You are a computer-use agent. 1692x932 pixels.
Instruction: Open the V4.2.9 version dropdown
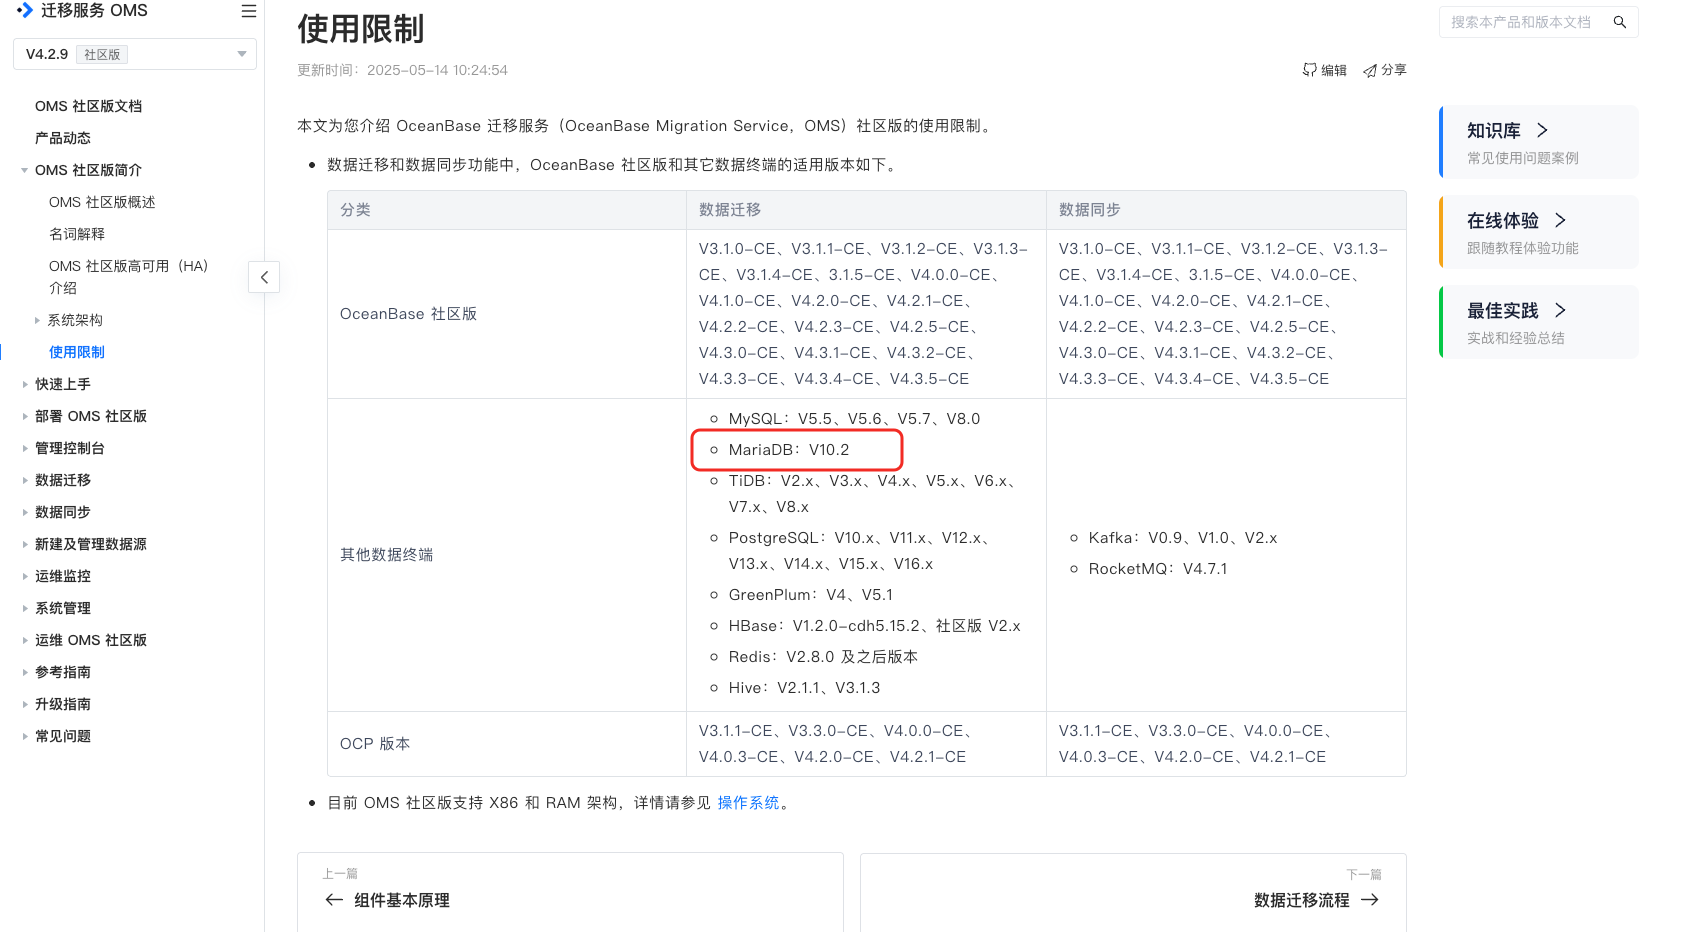tap(135, 54)
